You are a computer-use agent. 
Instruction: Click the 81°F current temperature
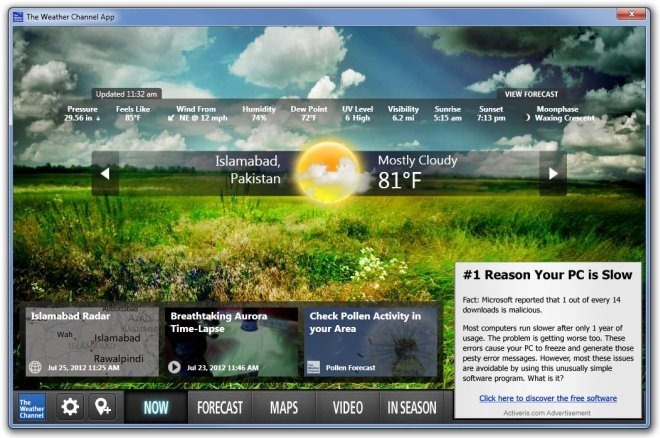coord(399,180)
